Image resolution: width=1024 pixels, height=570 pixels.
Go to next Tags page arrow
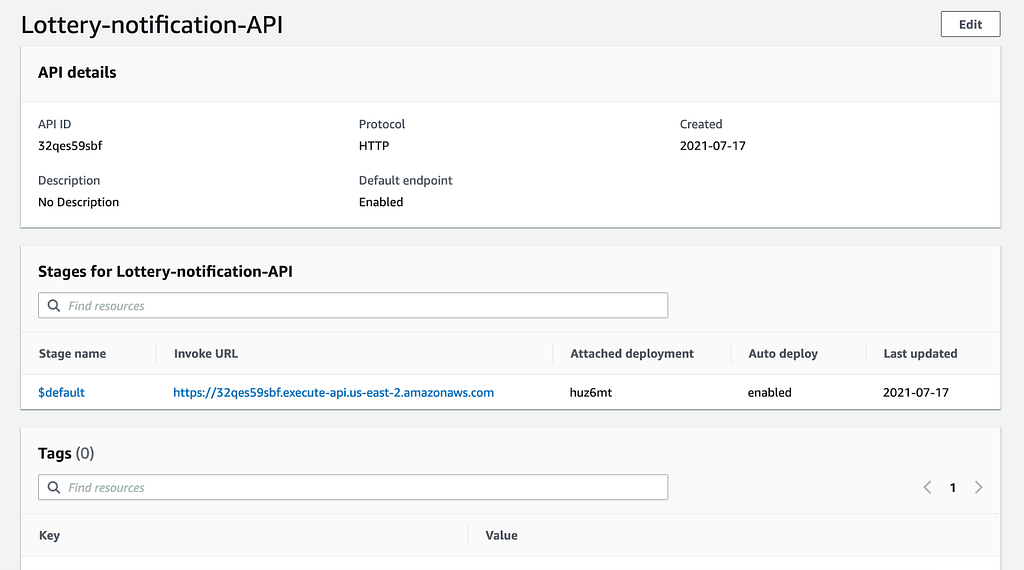tap(978, 487)
